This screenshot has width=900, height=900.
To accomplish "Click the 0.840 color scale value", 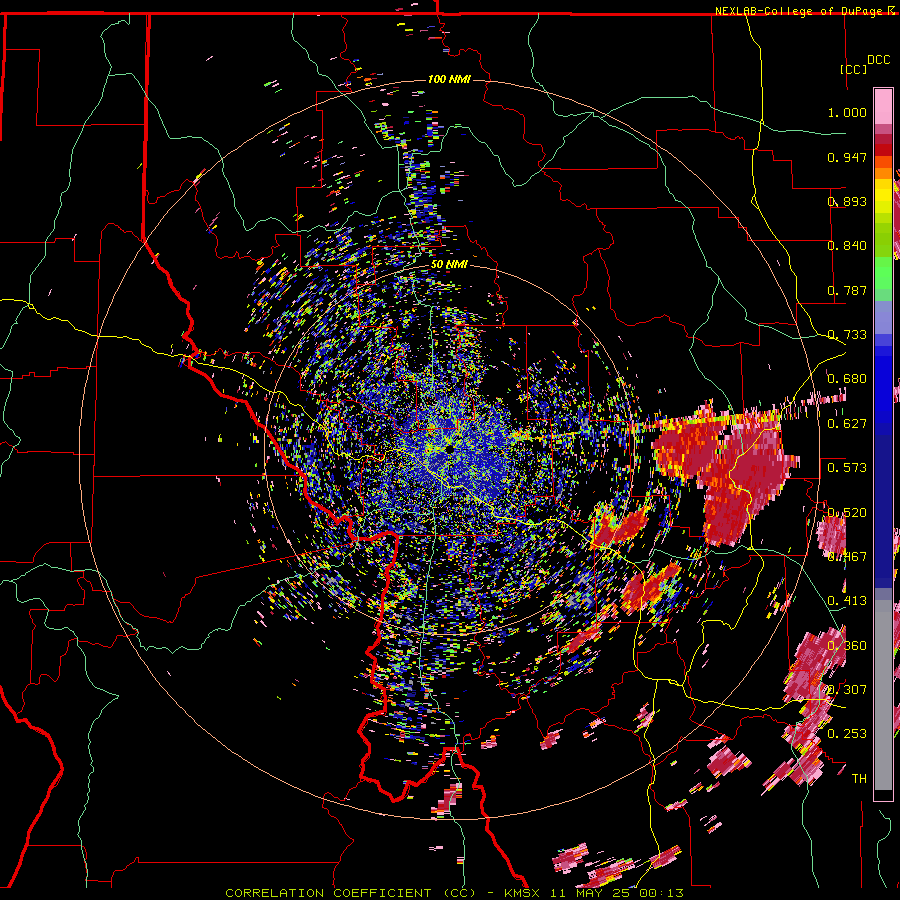I will click(x=847, y=246).
